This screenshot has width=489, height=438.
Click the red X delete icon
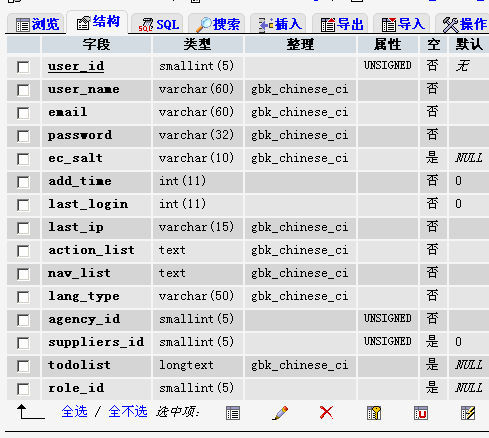pyautogui.click(x=326, y=413)
